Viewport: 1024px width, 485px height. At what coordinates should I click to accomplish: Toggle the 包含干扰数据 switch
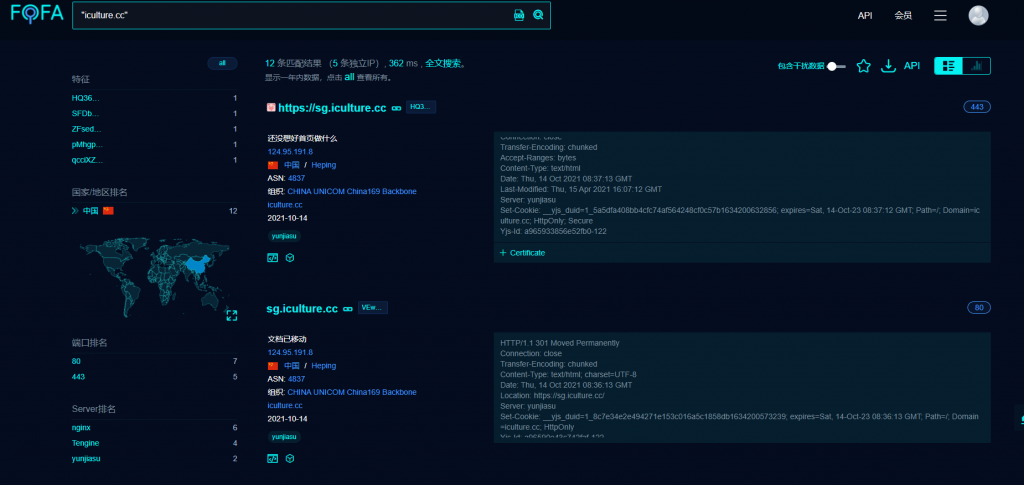(836, 66)
